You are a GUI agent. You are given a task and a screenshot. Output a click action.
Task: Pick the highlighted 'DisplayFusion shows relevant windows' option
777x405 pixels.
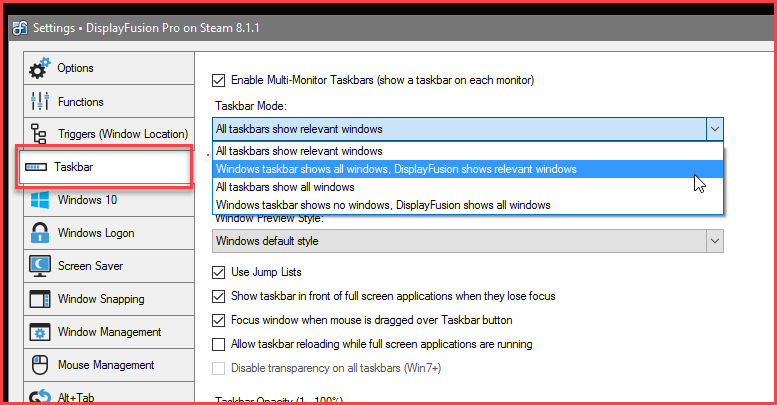click(396, 169)
